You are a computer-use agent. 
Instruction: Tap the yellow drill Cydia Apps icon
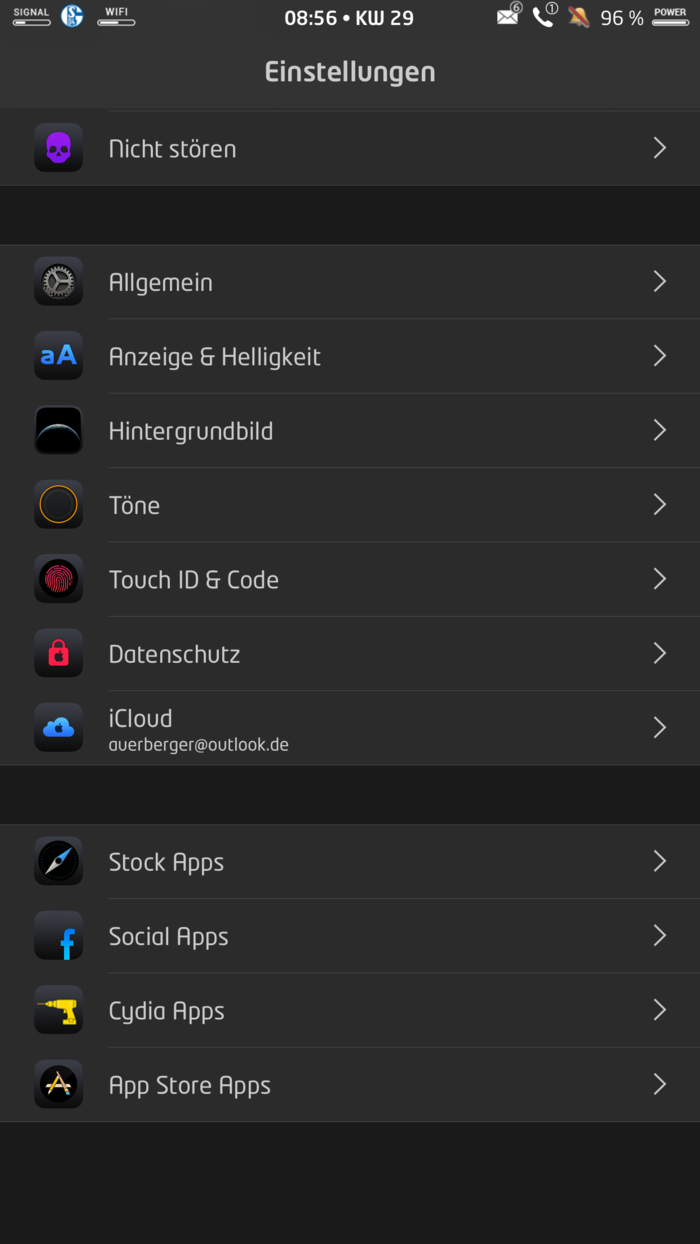click(x=58, y=1011)
